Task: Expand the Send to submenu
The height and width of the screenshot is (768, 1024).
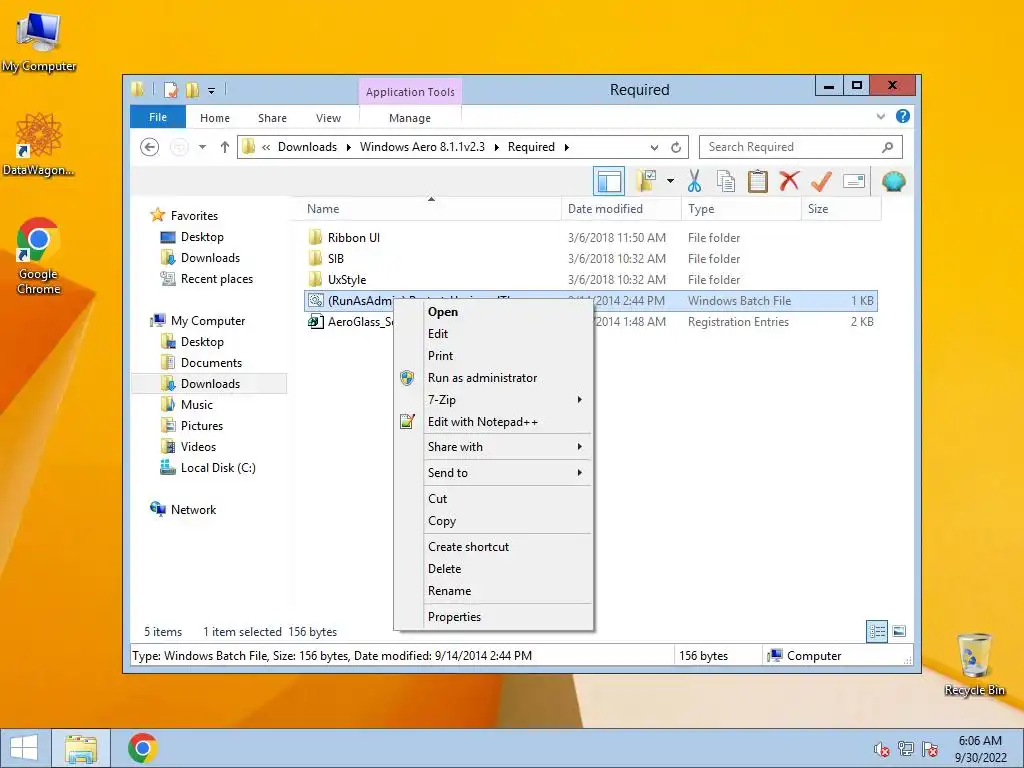Action: point(494,473)
